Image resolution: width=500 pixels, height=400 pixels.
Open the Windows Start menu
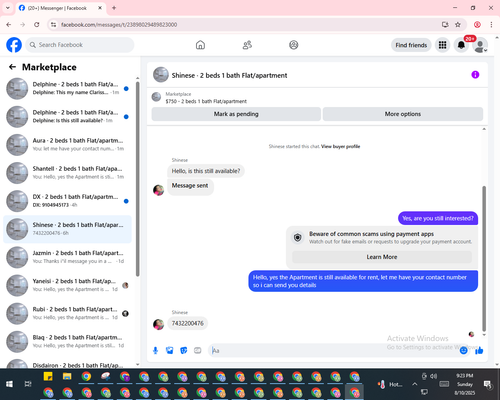9,384
